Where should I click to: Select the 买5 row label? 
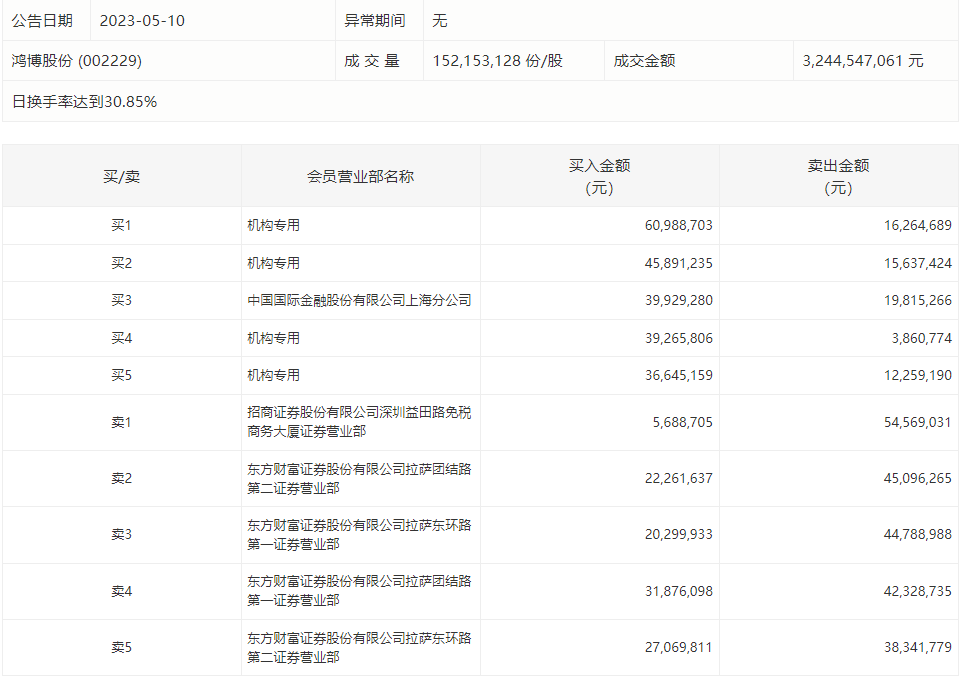tap(121, 375)
